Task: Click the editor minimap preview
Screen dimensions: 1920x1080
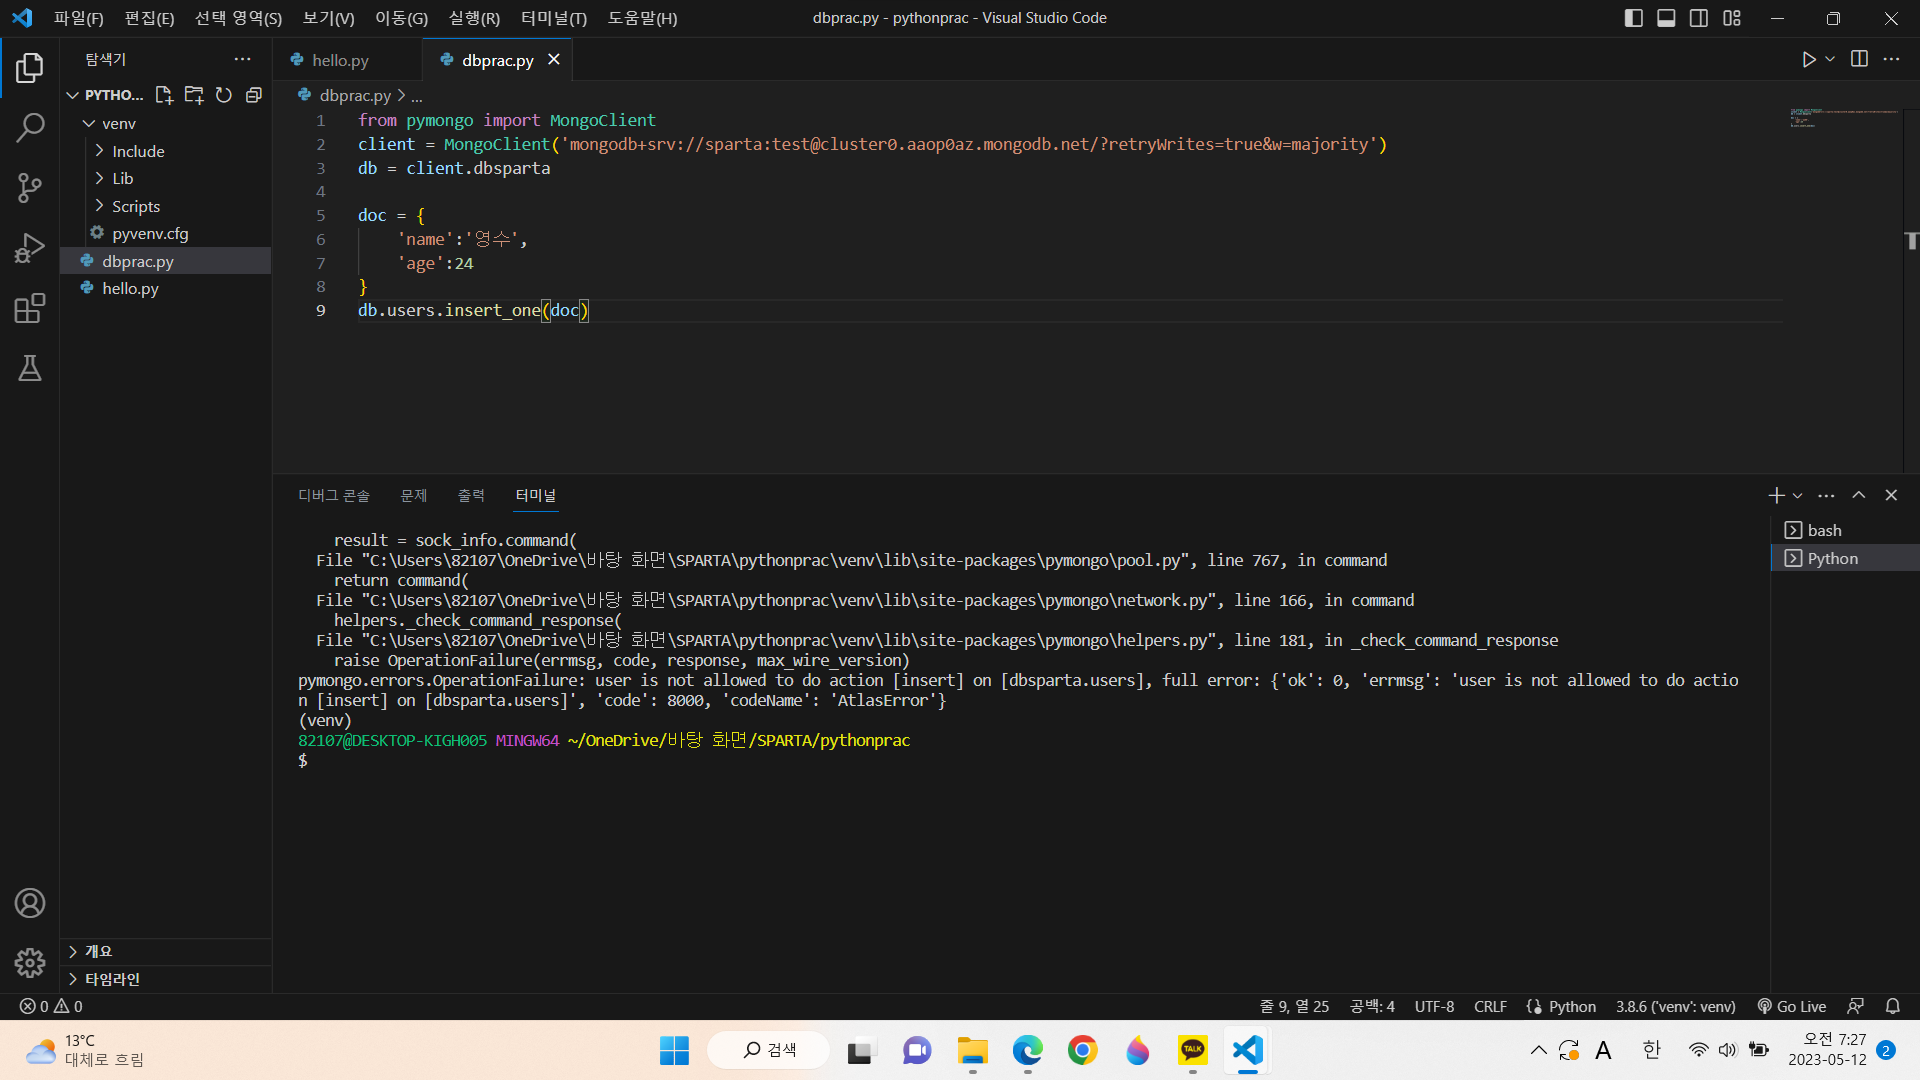Action: pos(1843,118)
